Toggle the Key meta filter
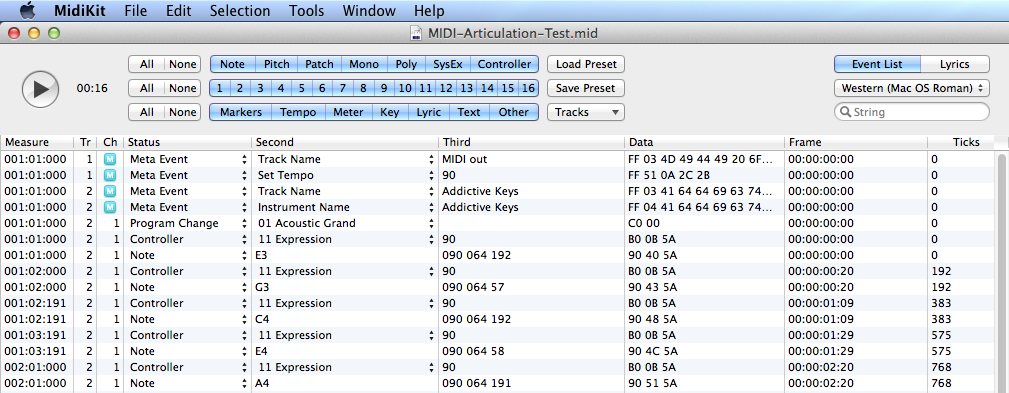The height and width of the screenshot is (393, 1009). 390,112
